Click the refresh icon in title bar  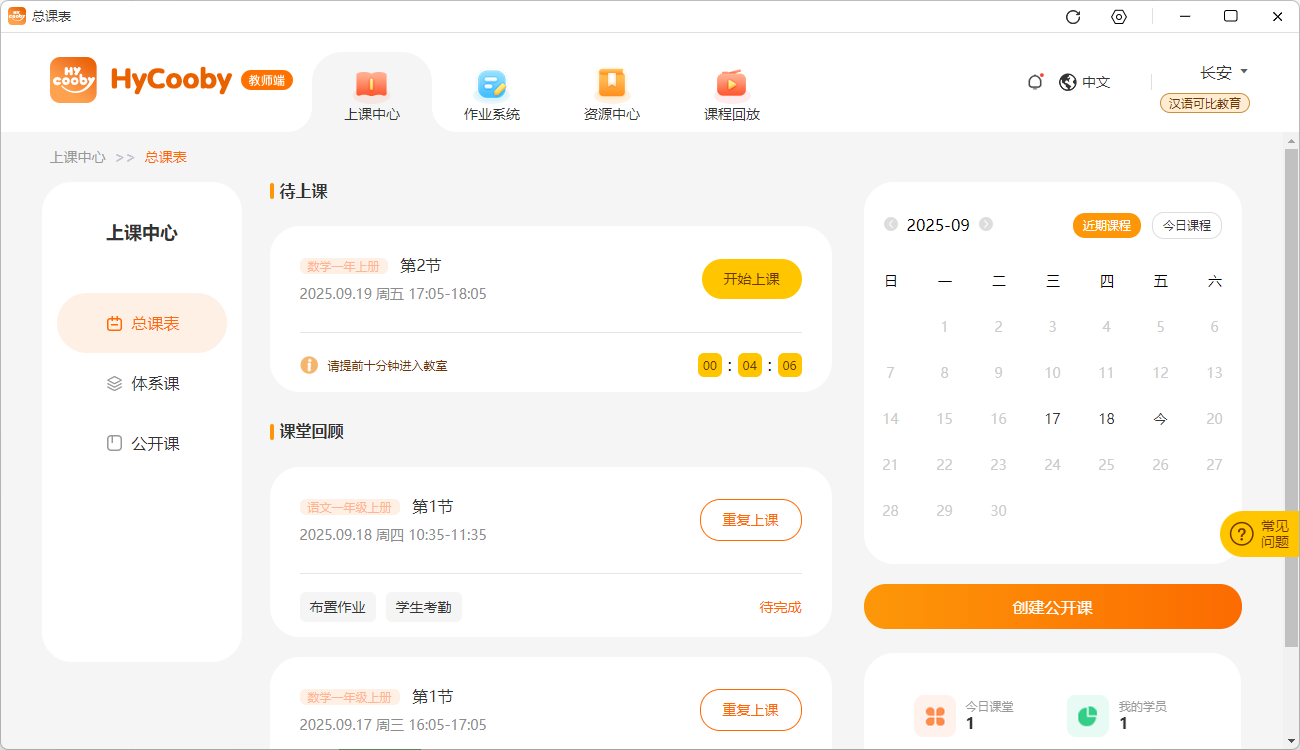pyautogui.click(x=1073, y=16)
